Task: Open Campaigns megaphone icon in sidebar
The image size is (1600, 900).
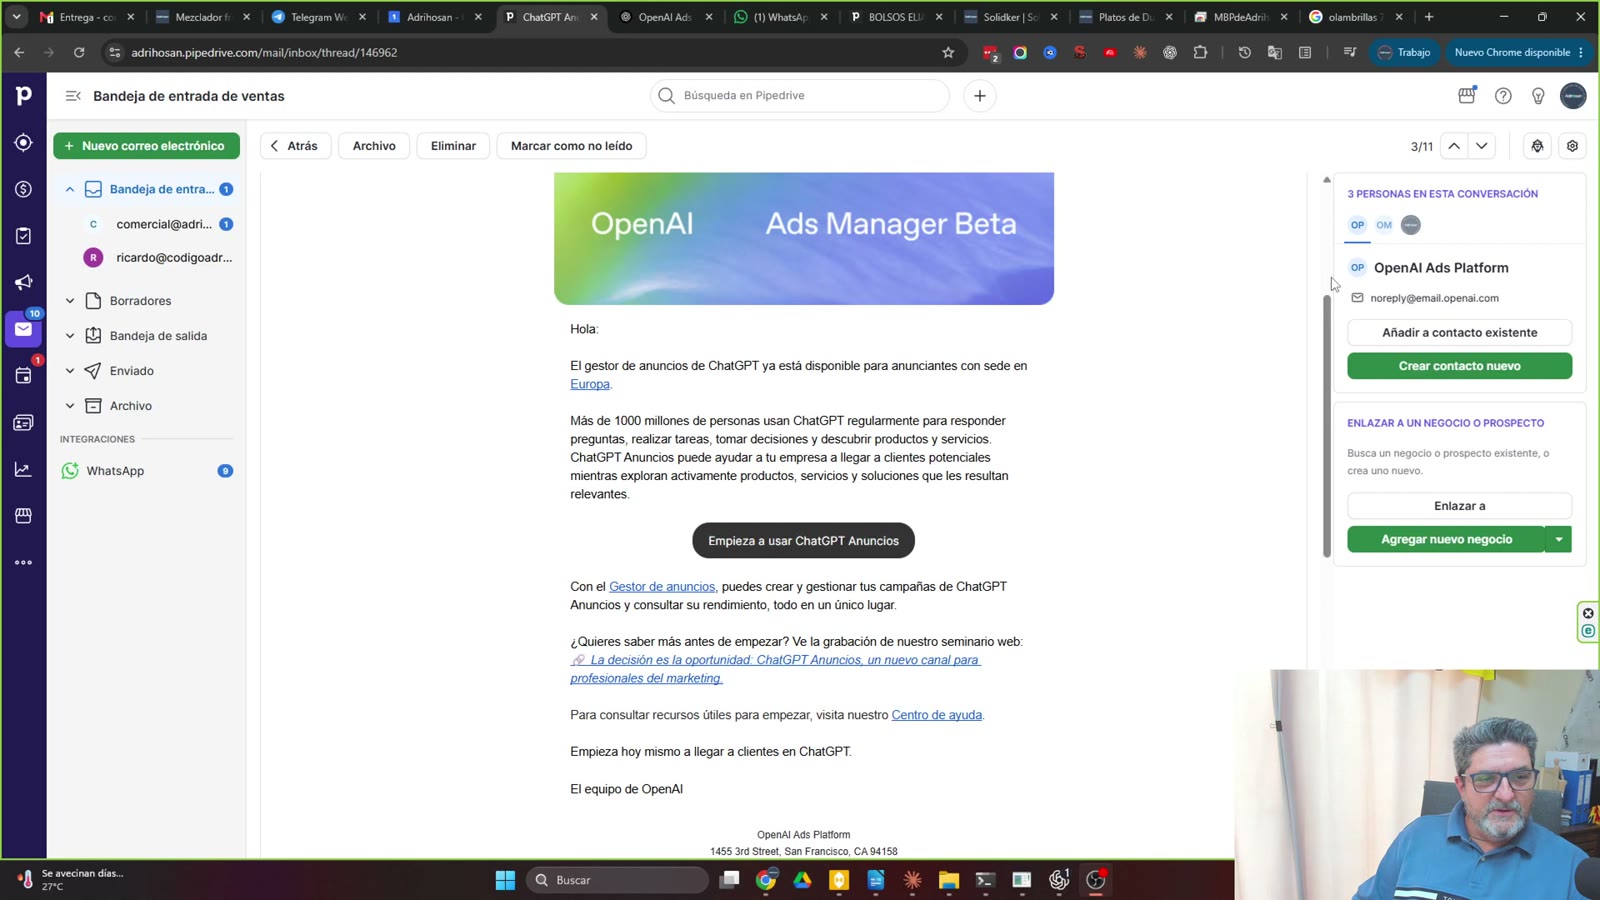Action: 23,282
